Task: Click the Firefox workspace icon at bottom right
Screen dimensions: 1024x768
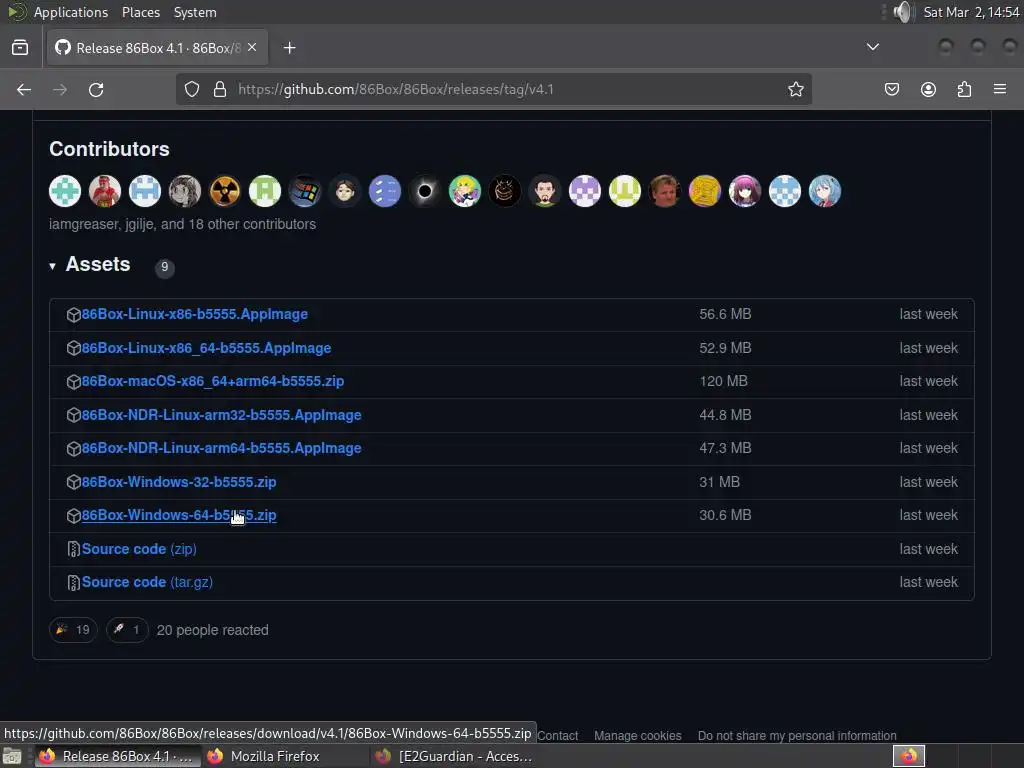Action: tap(908, 756)
